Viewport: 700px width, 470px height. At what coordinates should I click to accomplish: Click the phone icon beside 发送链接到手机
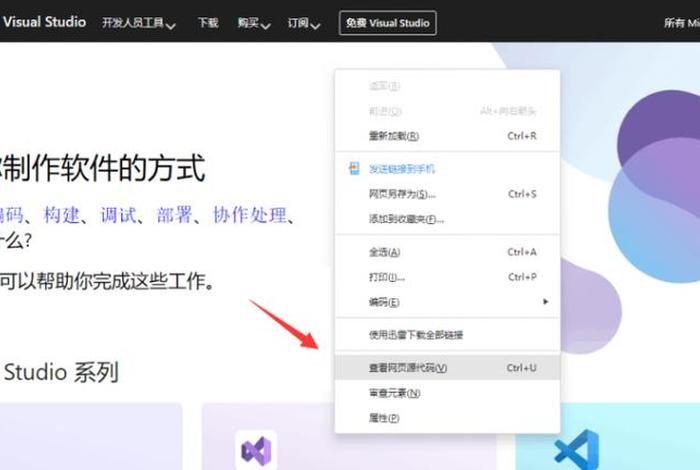click(x=354, y=168)
